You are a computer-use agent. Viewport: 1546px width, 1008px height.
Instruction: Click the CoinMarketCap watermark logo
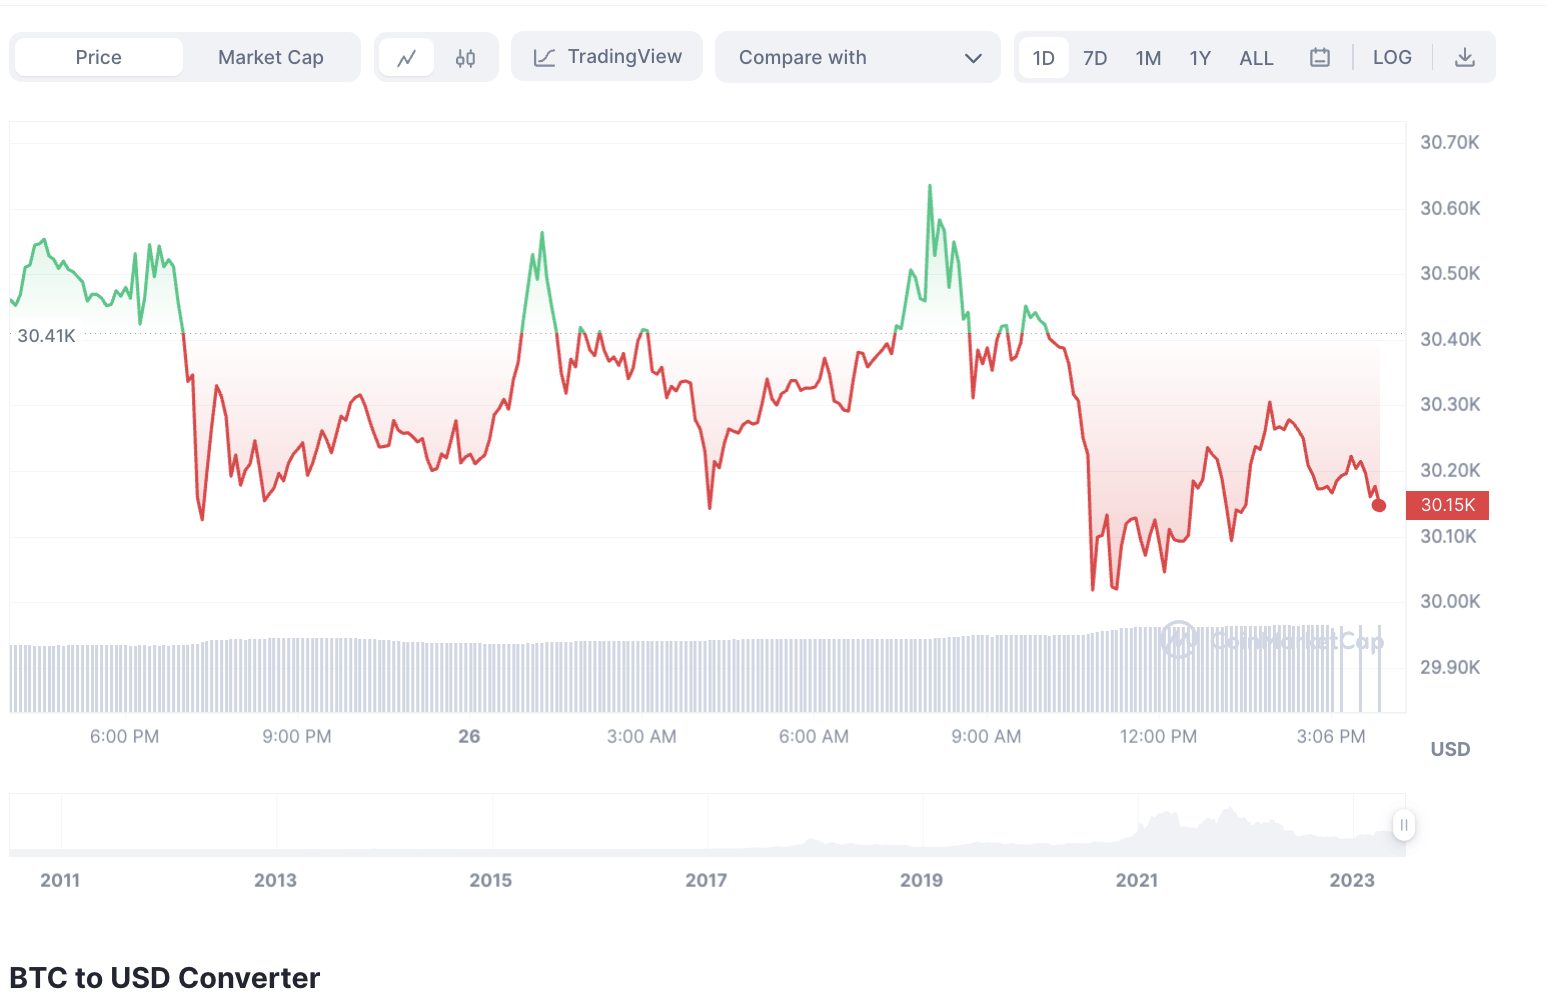click(1179, 639)
